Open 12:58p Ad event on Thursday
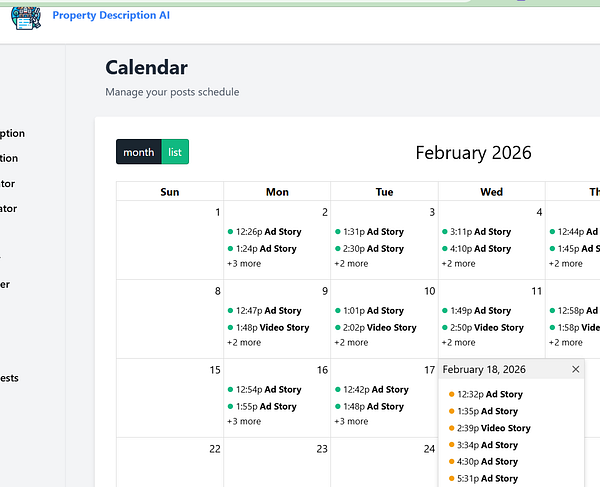Screen dimensions: 600x487 tap(574, 311)
